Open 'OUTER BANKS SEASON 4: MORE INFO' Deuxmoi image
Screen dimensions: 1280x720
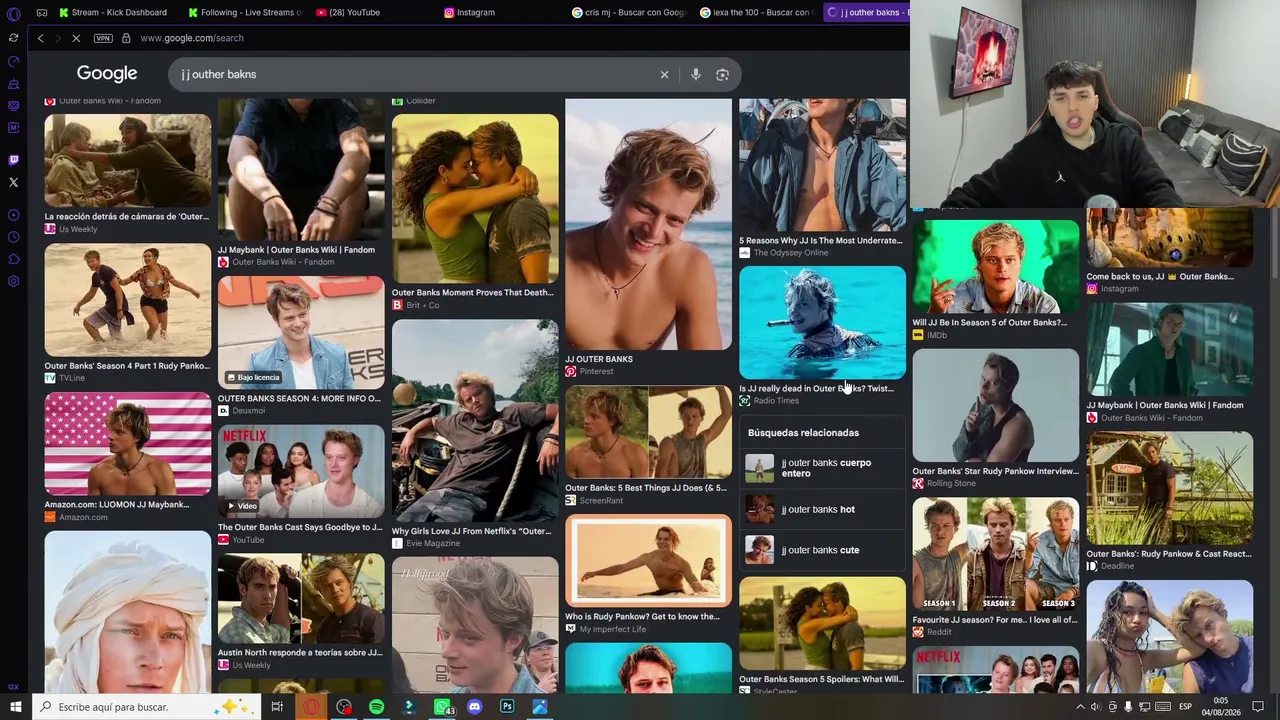[x=301, y=333]
